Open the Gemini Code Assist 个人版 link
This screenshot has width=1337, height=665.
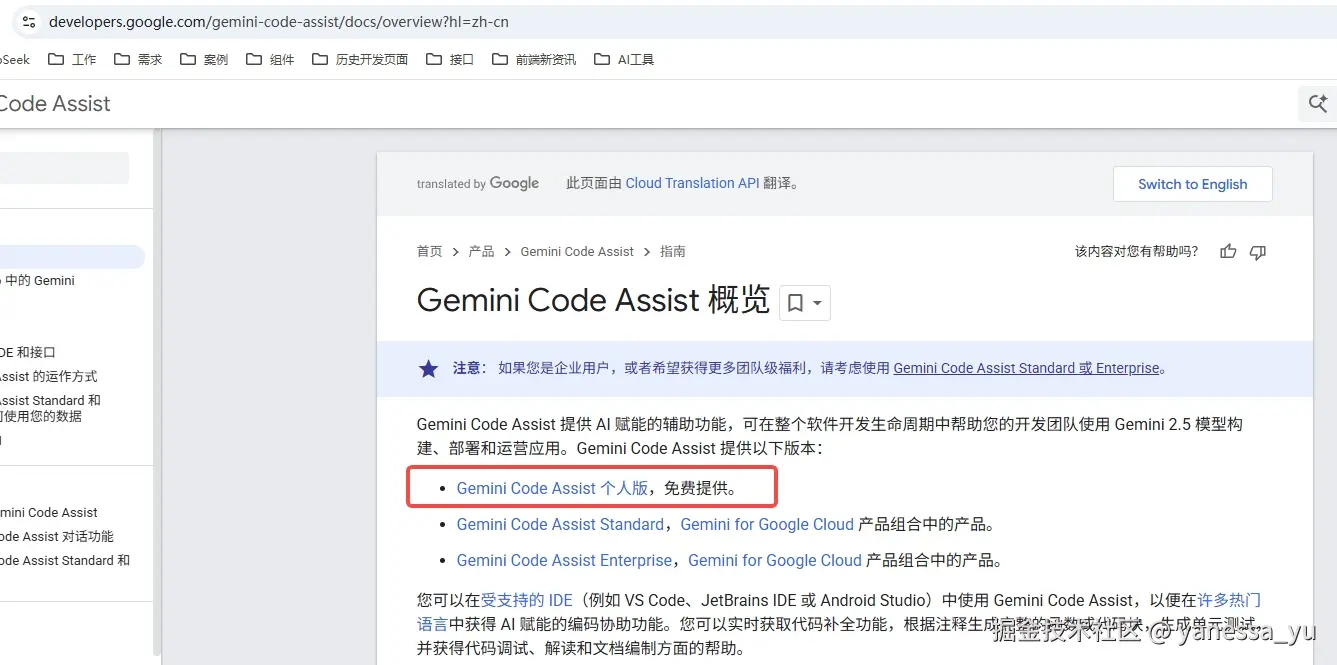pos(552,488)
